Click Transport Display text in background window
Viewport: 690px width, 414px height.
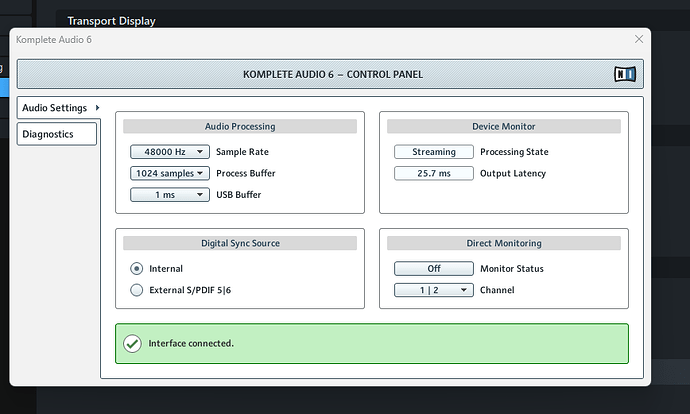(111, 21)
